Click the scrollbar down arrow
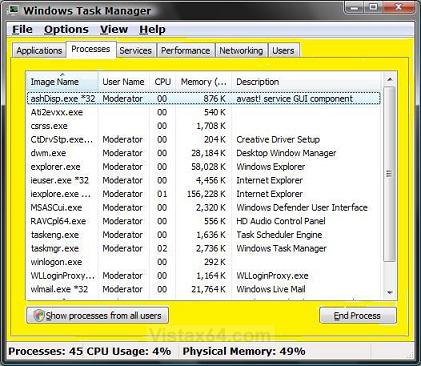Screen dimensions: 421x366 (x=389, y=293)
